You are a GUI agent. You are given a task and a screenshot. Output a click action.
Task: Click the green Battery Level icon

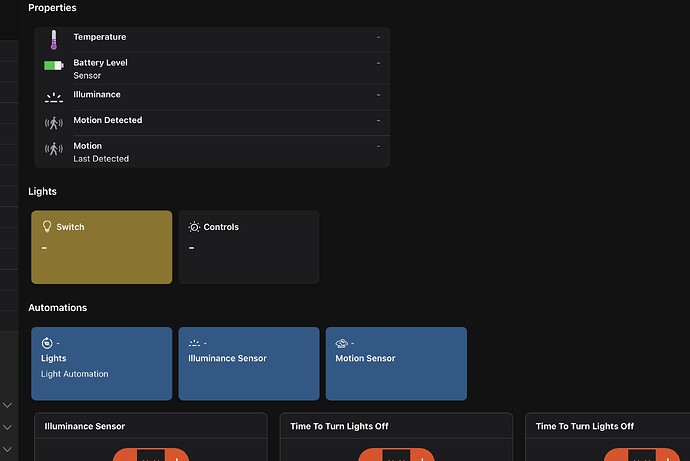54,66
